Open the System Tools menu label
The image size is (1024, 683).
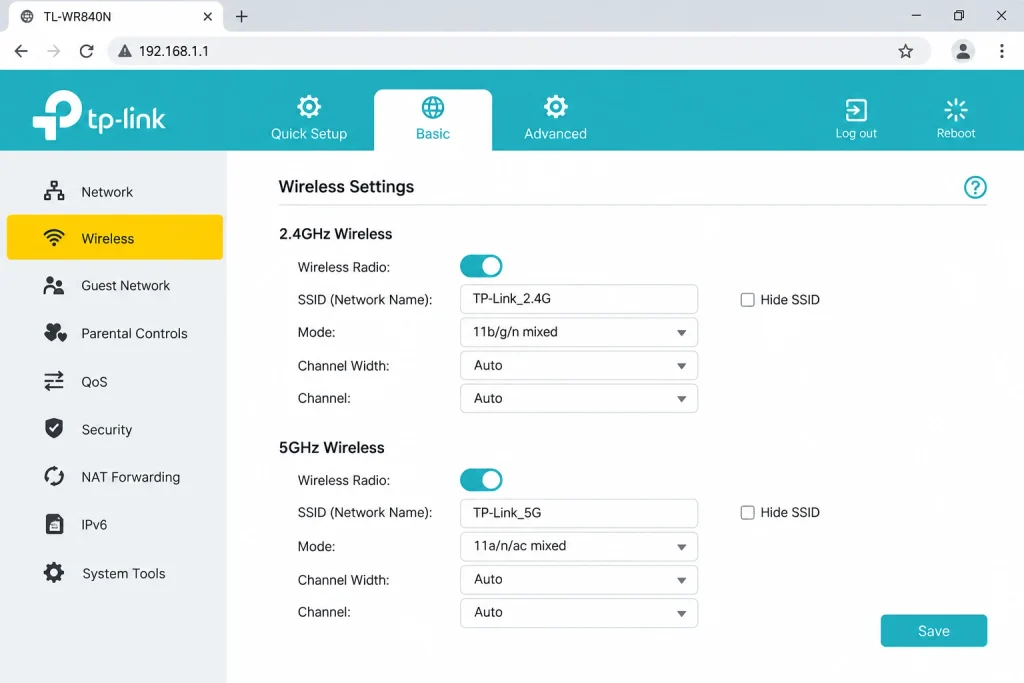click(123, 573)
